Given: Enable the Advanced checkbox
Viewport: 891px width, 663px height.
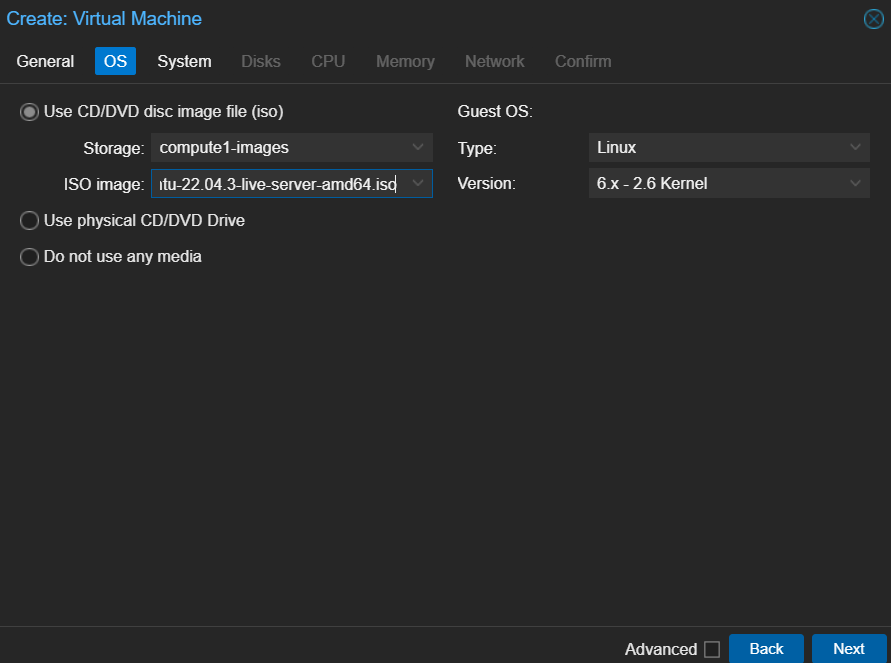Looking at the screenshot, I should [x=712, y=650].
